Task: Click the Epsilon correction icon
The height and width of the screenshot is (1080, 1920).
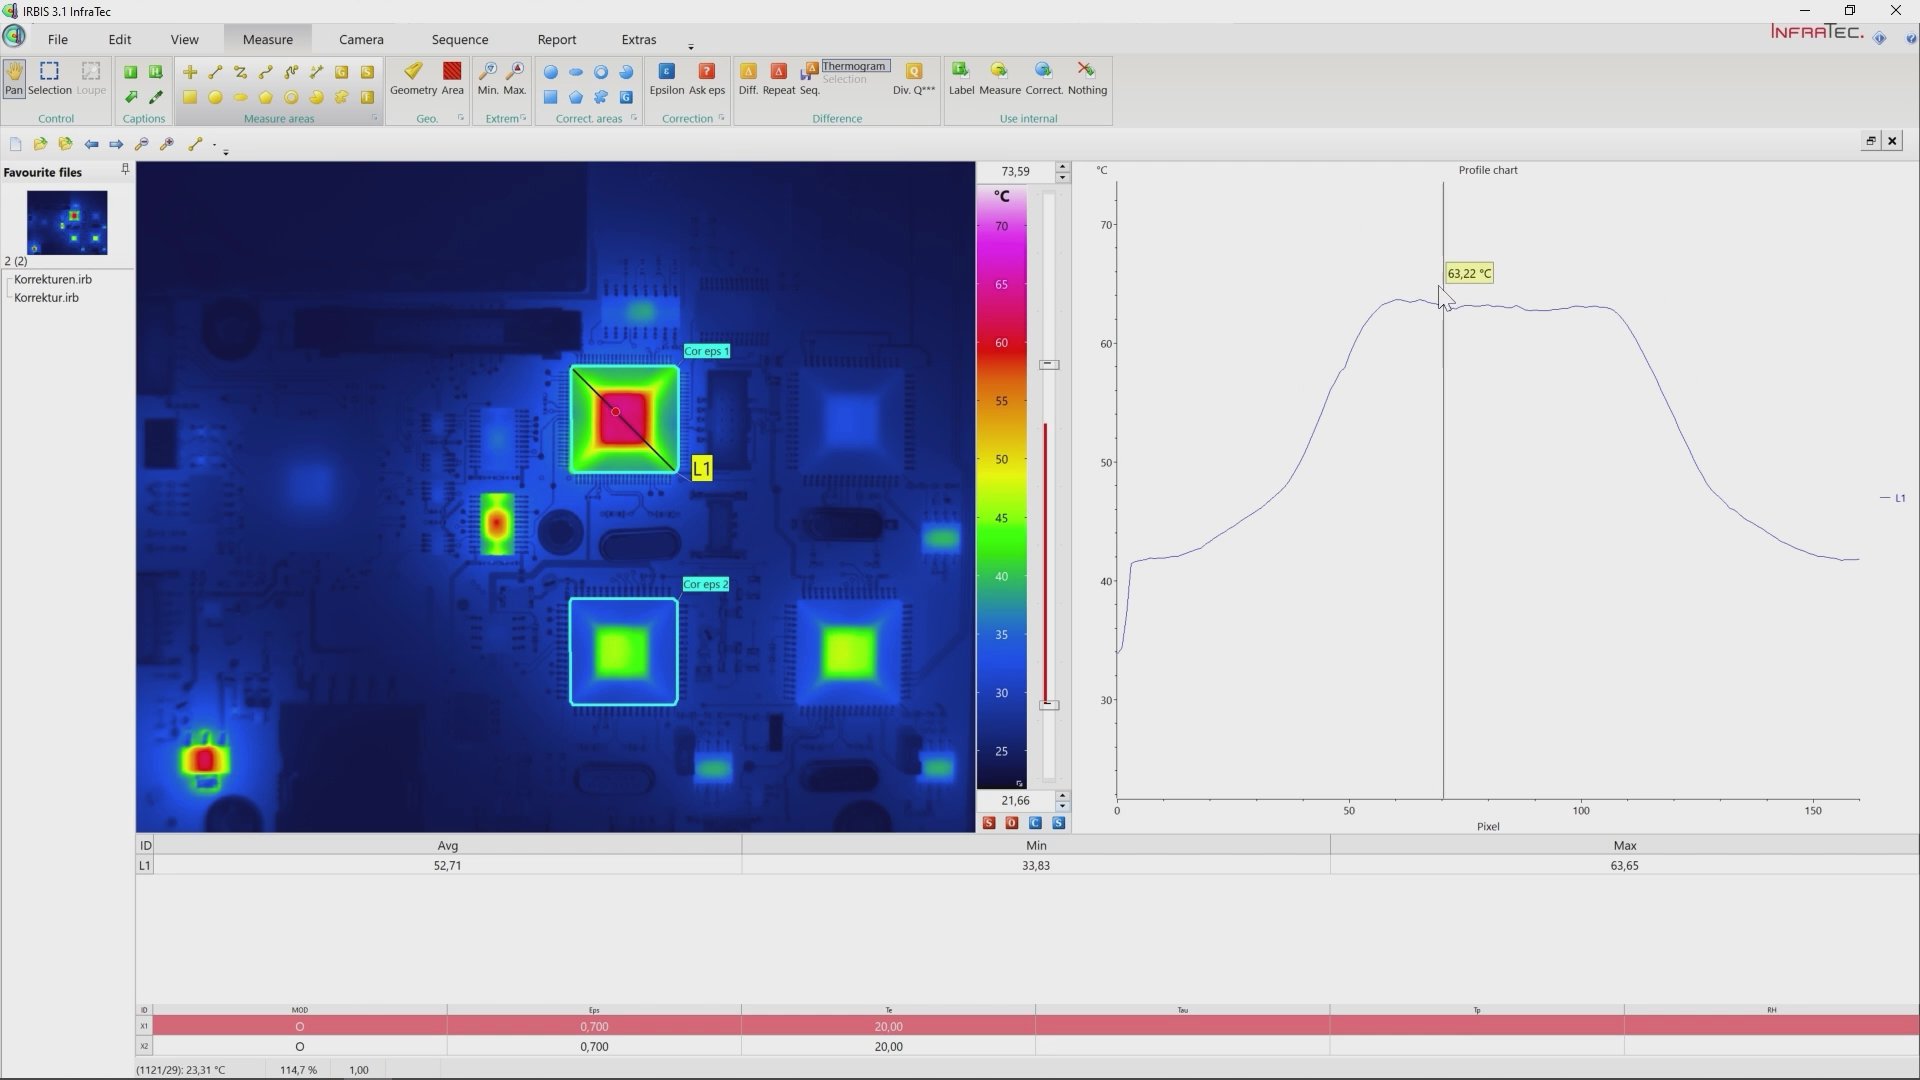Action: [666, 78]
